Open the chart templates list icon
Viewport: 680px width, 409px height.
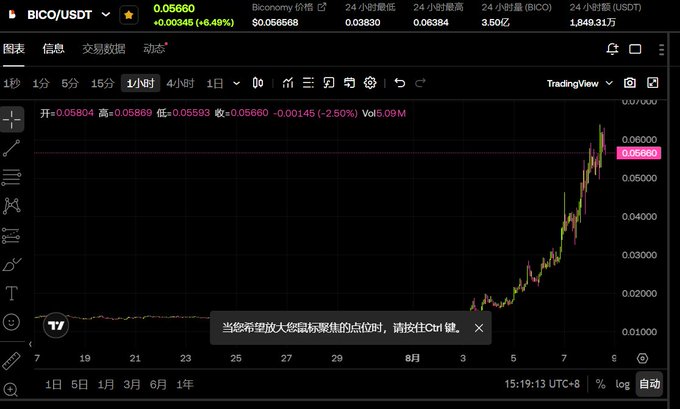(308, 82)
